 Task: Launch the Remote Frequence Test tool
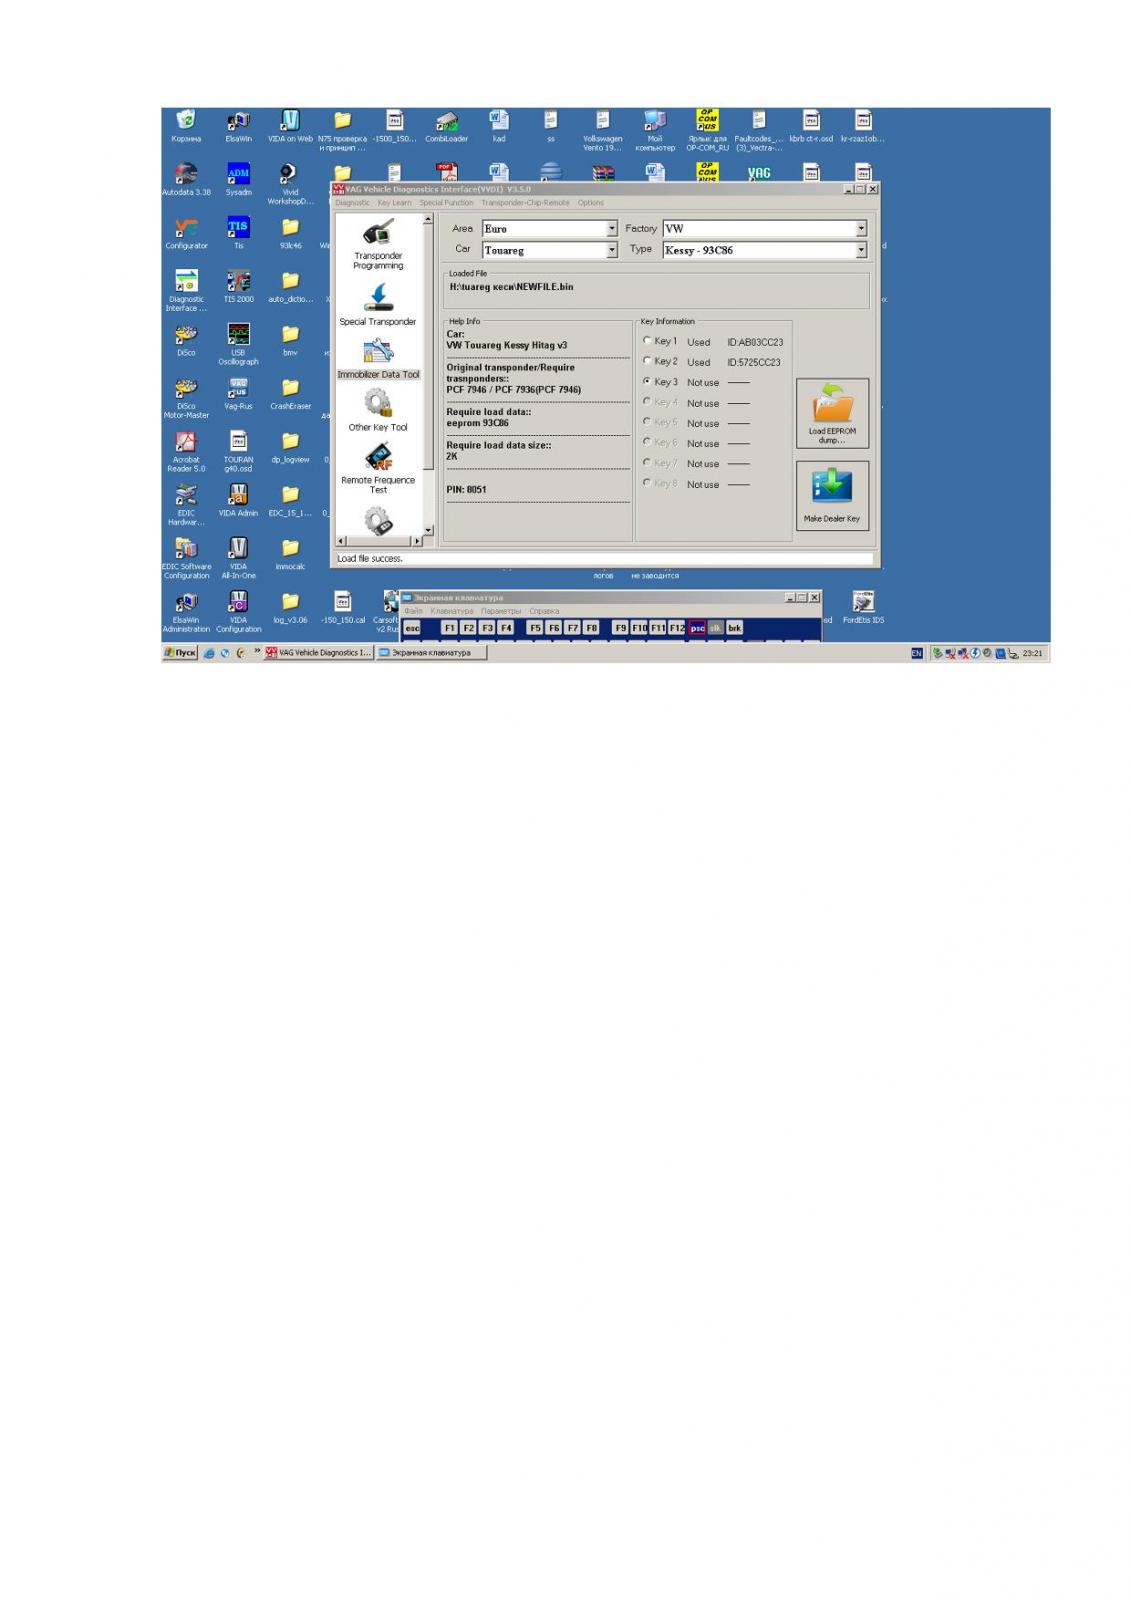click(x=378, y=468)
